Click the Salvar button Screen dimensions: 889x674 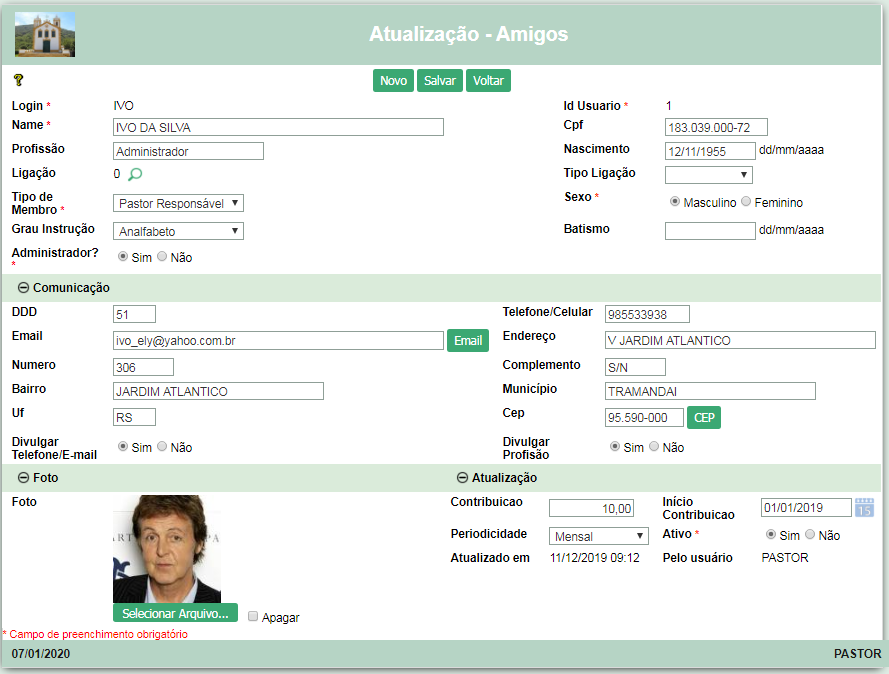[439, 80]
